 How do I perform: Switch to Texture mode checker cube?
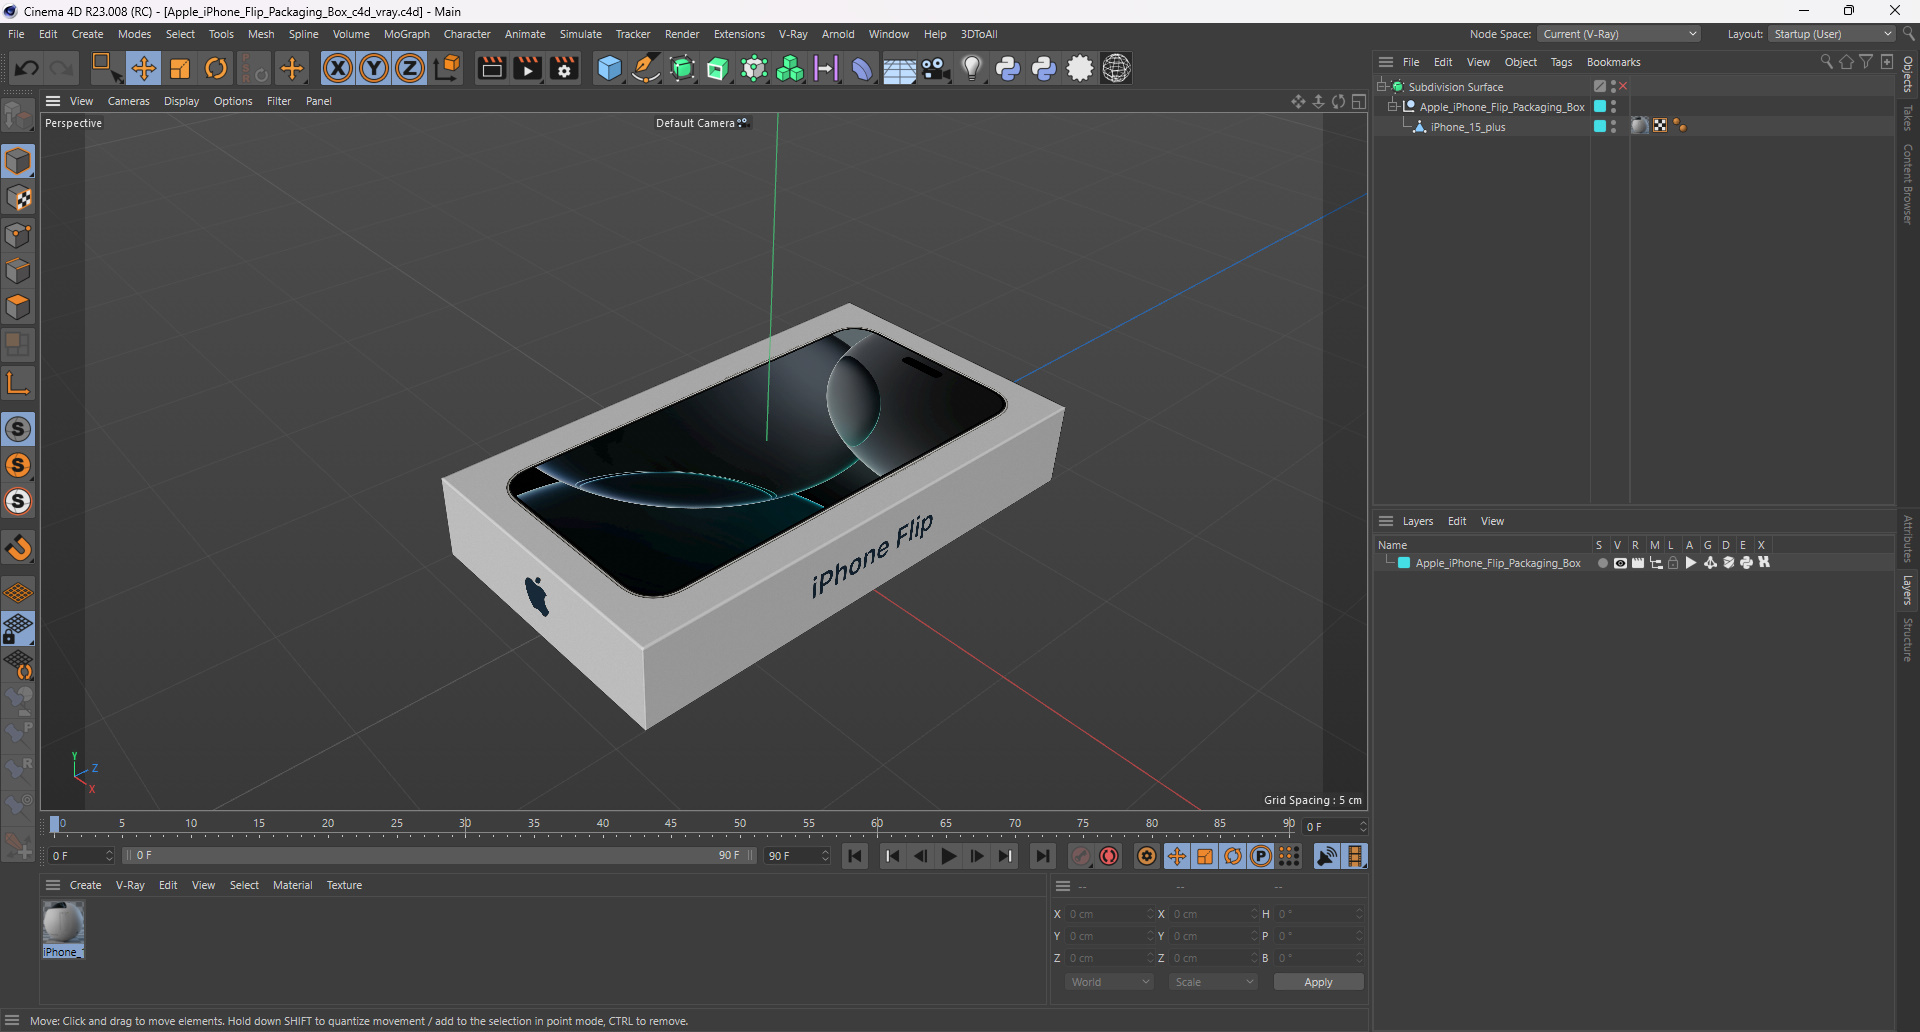point(18,198)
